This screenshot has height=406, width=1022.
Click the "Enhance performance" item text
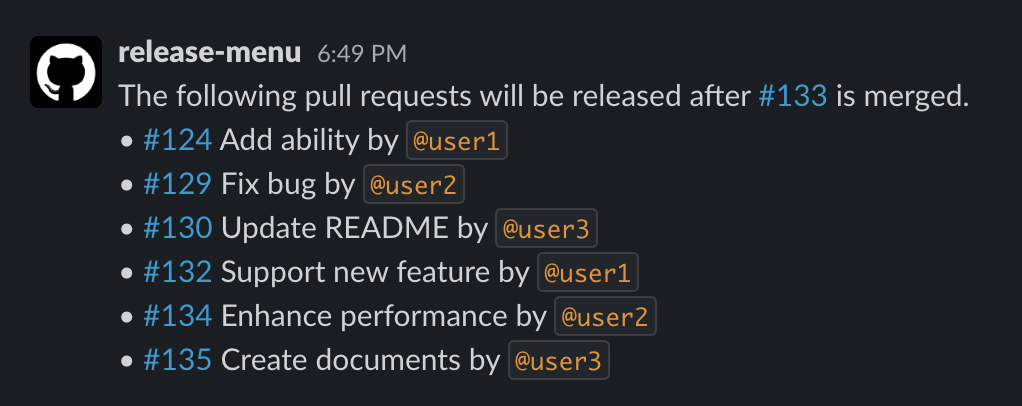(364, 317)
